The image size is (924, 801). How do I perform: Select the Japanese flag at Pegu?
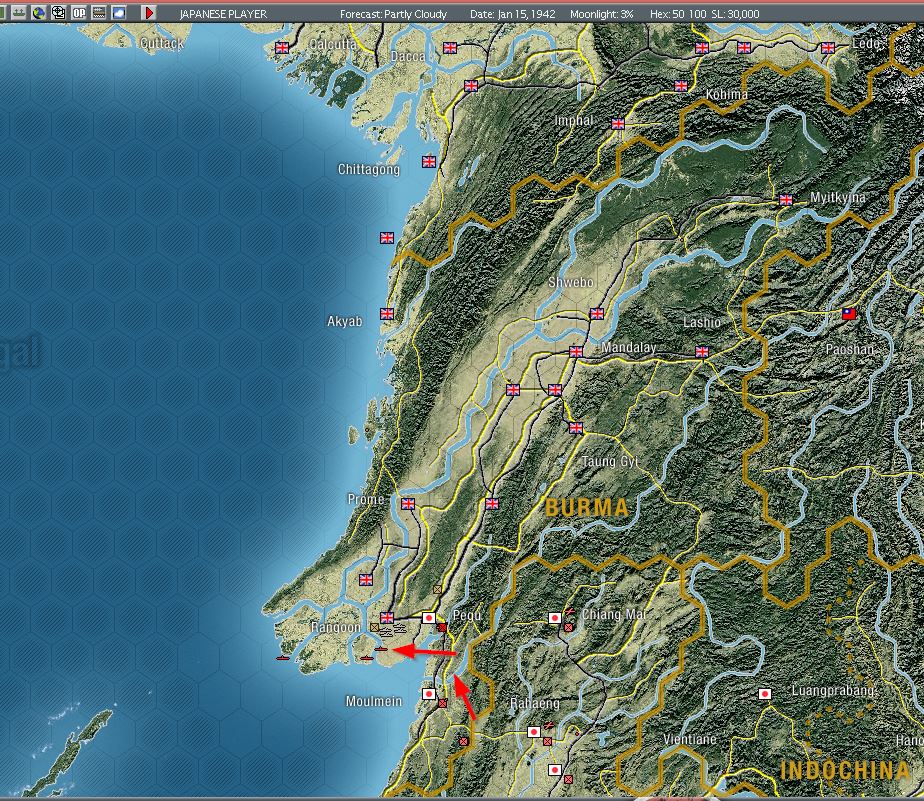click(x=429, y=618)
